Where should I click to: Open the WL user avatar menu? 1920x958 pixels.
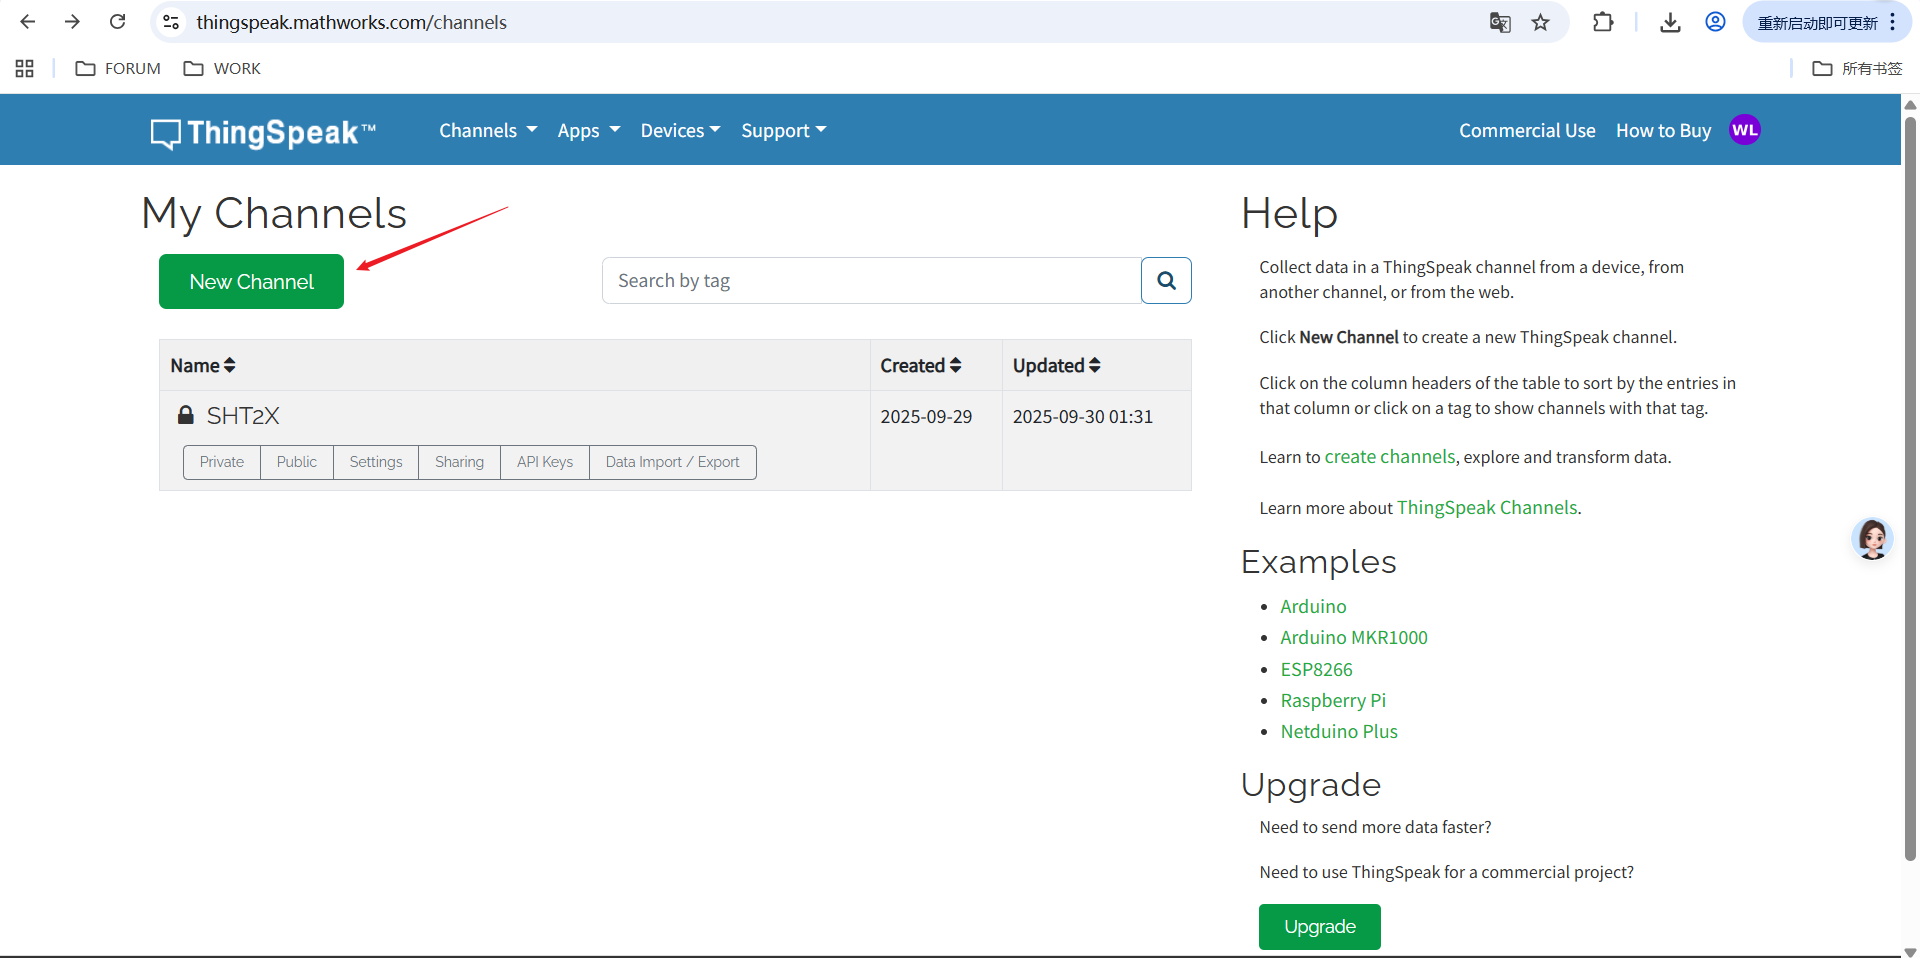[1745, 130]
